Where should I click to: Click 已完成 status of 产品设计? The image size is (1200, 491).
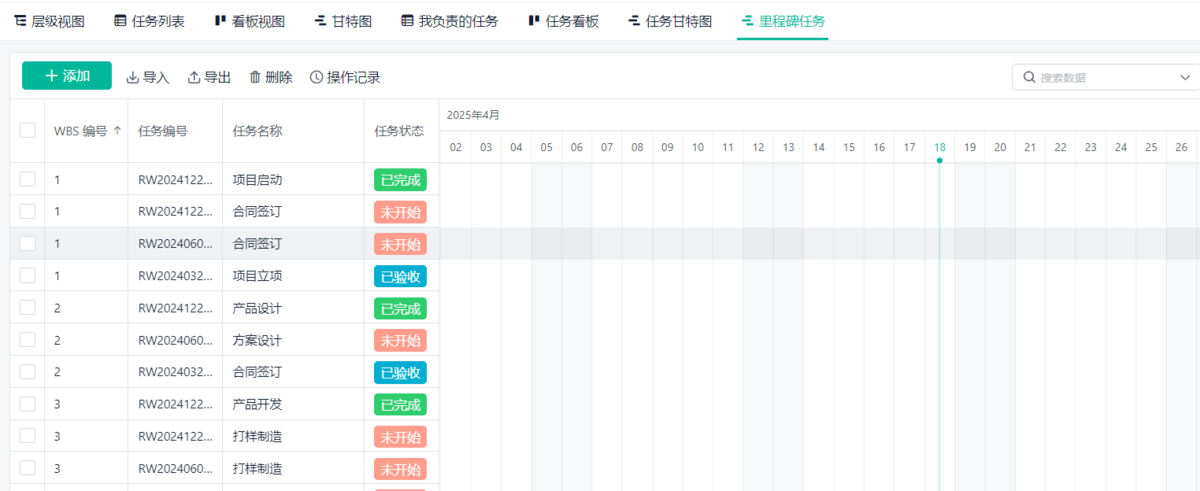(400, 308)
